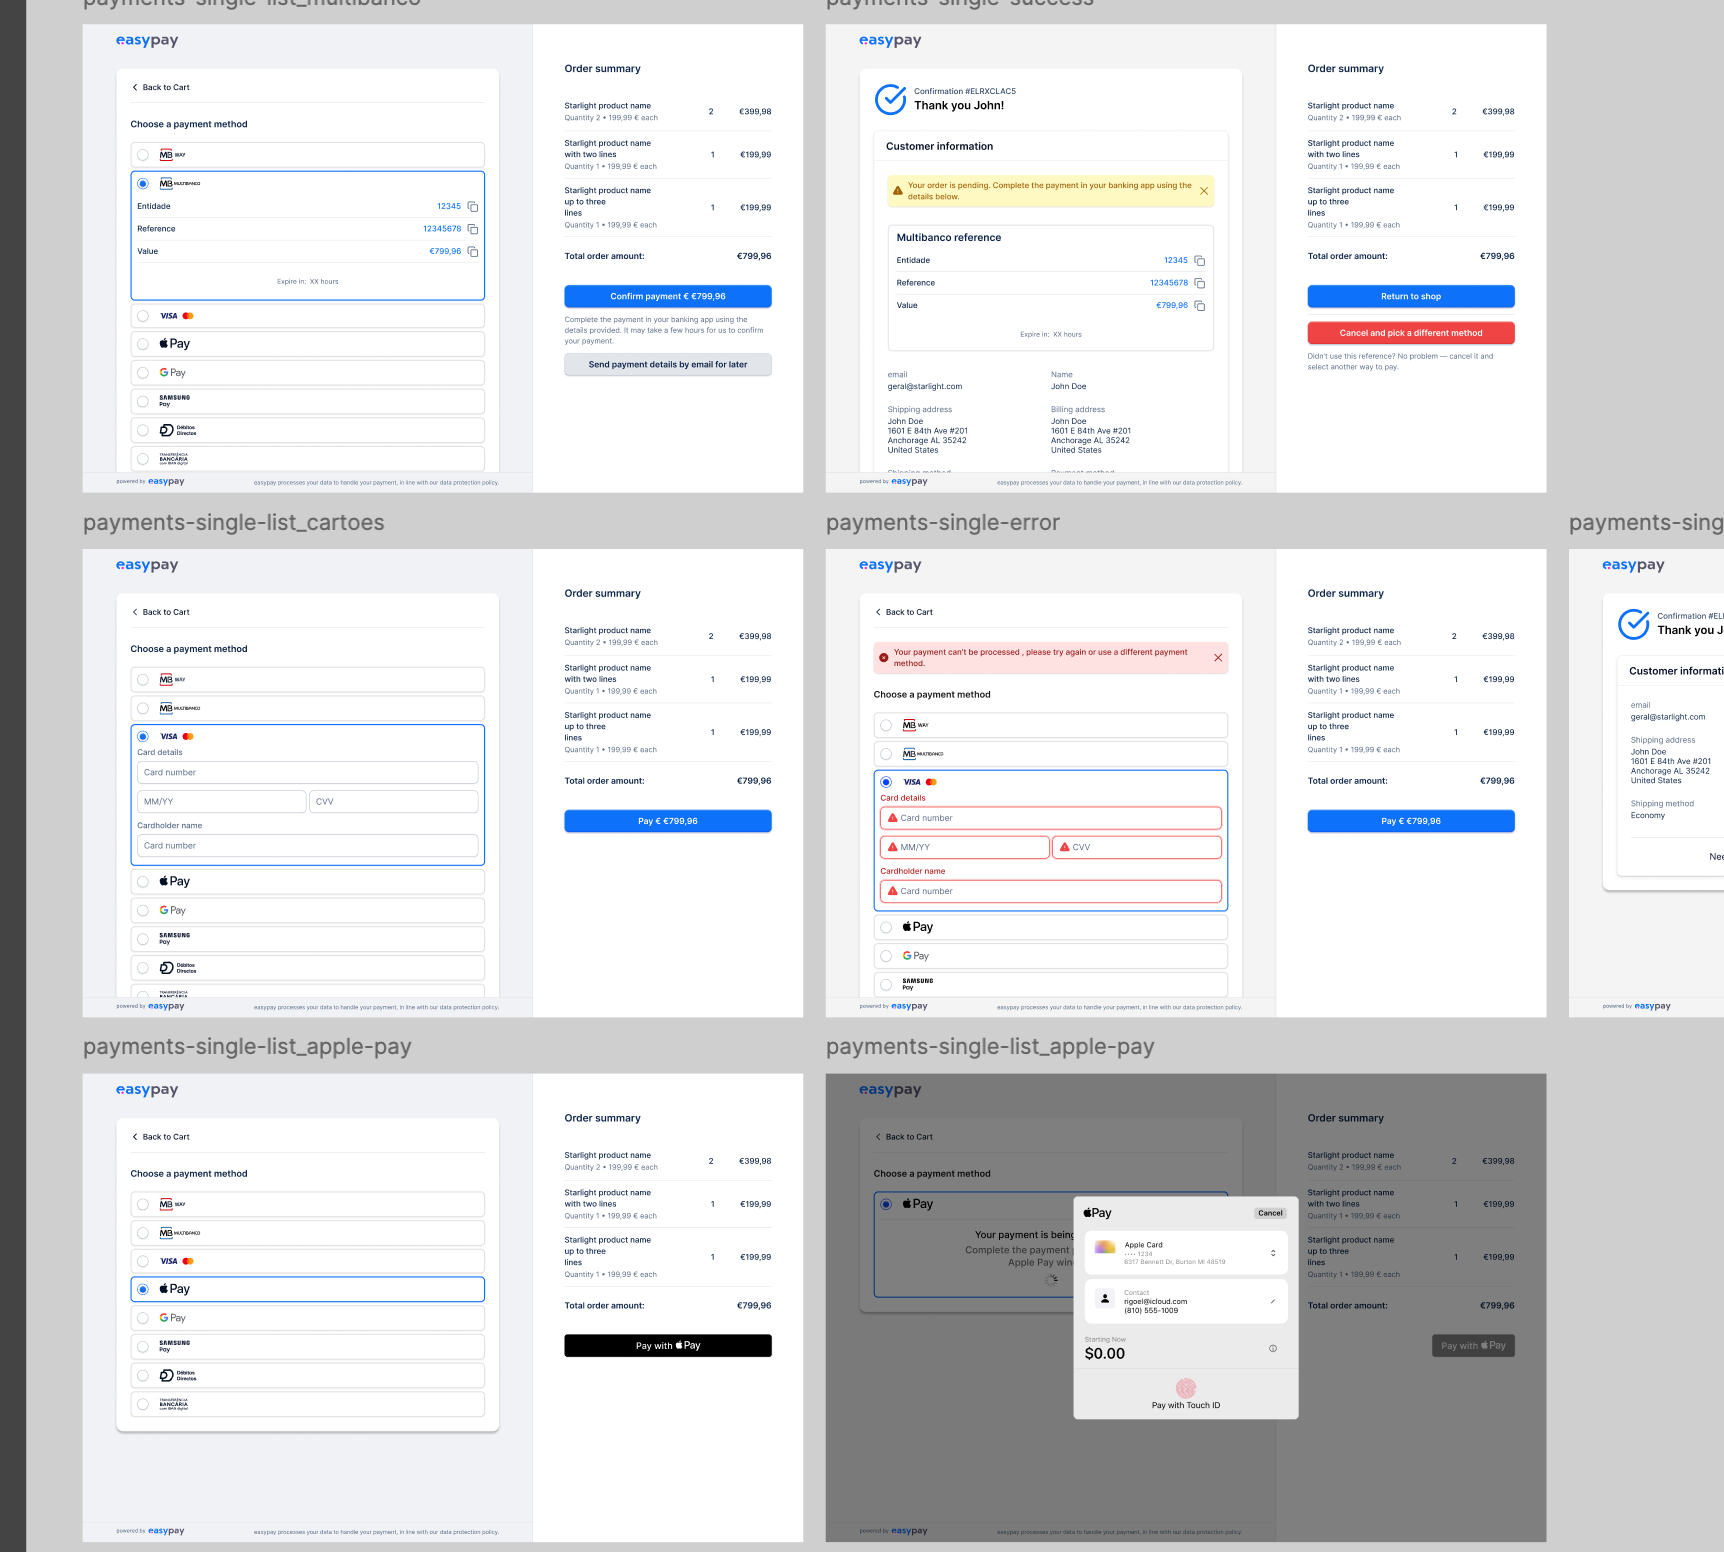Click the CVV field with the warning icon

[x=1137, y=847]
